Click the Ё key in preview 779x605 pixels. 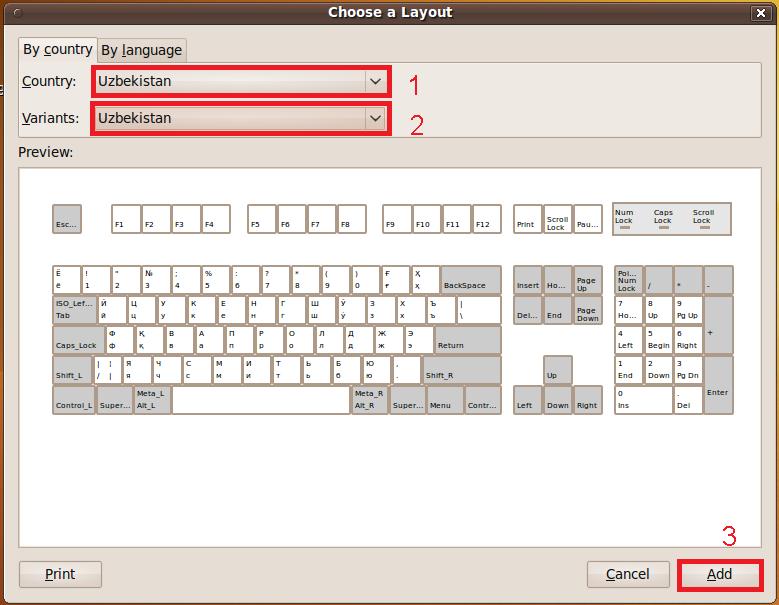click(67, 280)
